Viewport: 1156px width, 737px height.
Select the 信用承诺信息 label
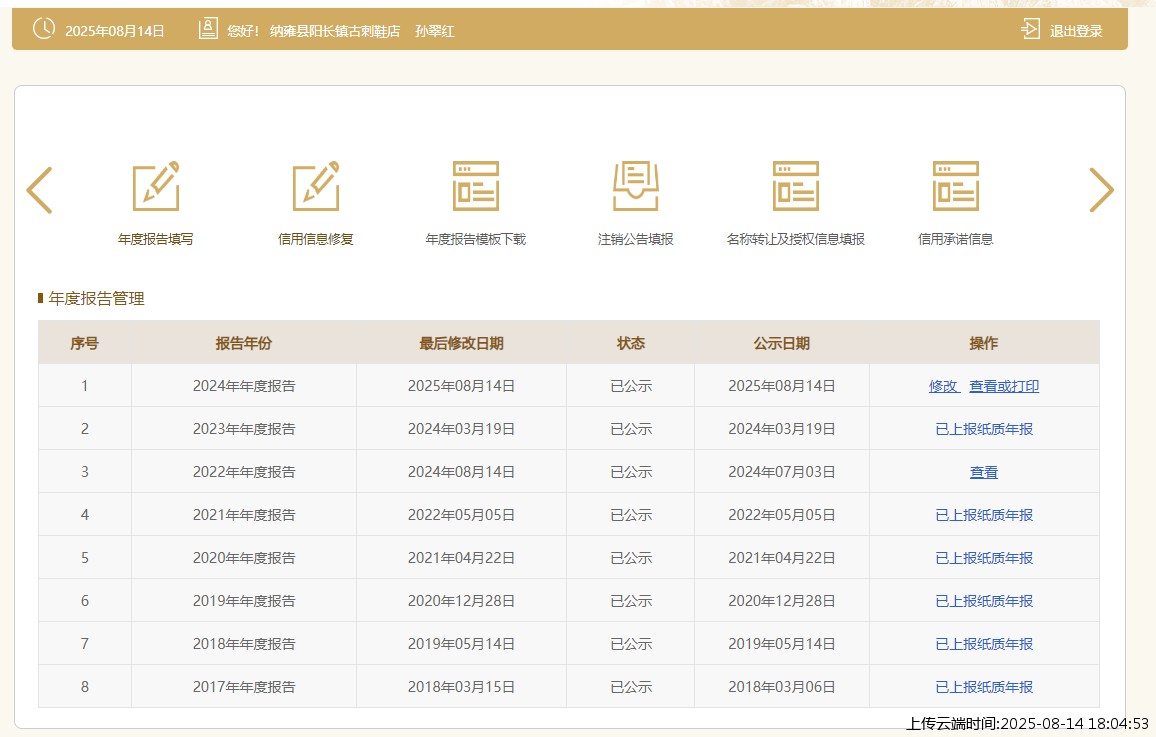955,239
